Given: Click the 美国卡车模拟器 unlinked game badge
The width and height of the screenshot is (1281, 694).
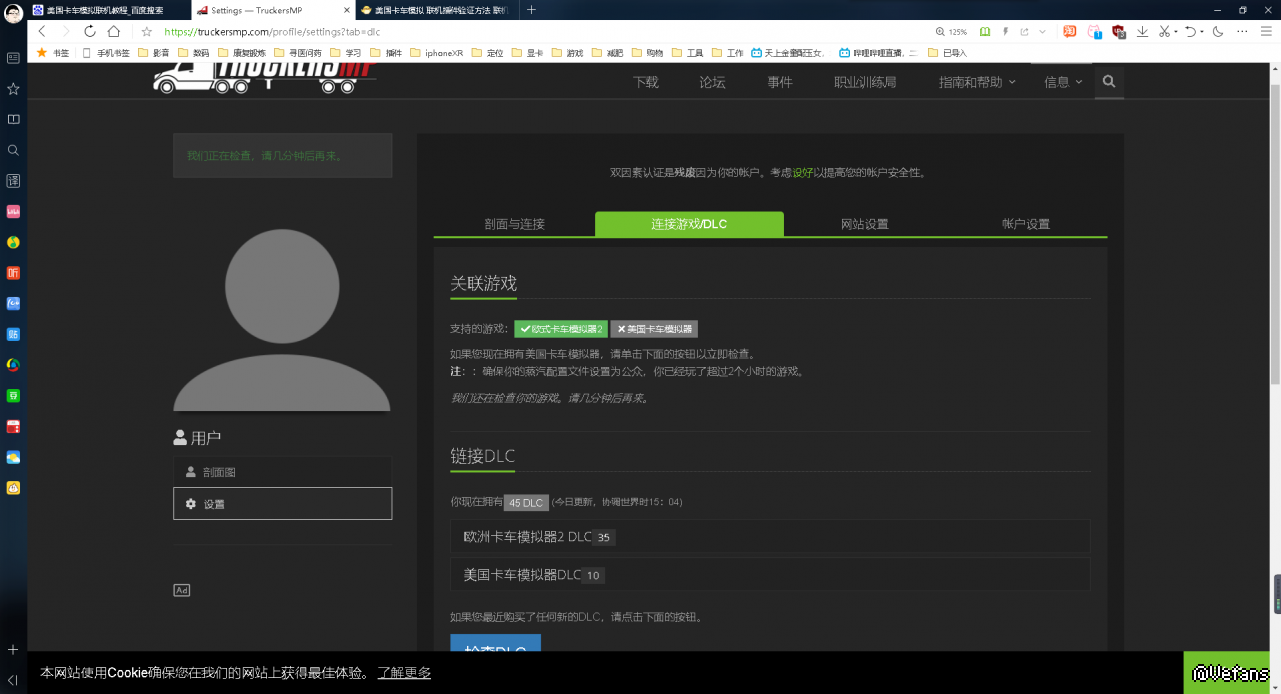Looking at the screenshot, I should click(x=654, y=329).
